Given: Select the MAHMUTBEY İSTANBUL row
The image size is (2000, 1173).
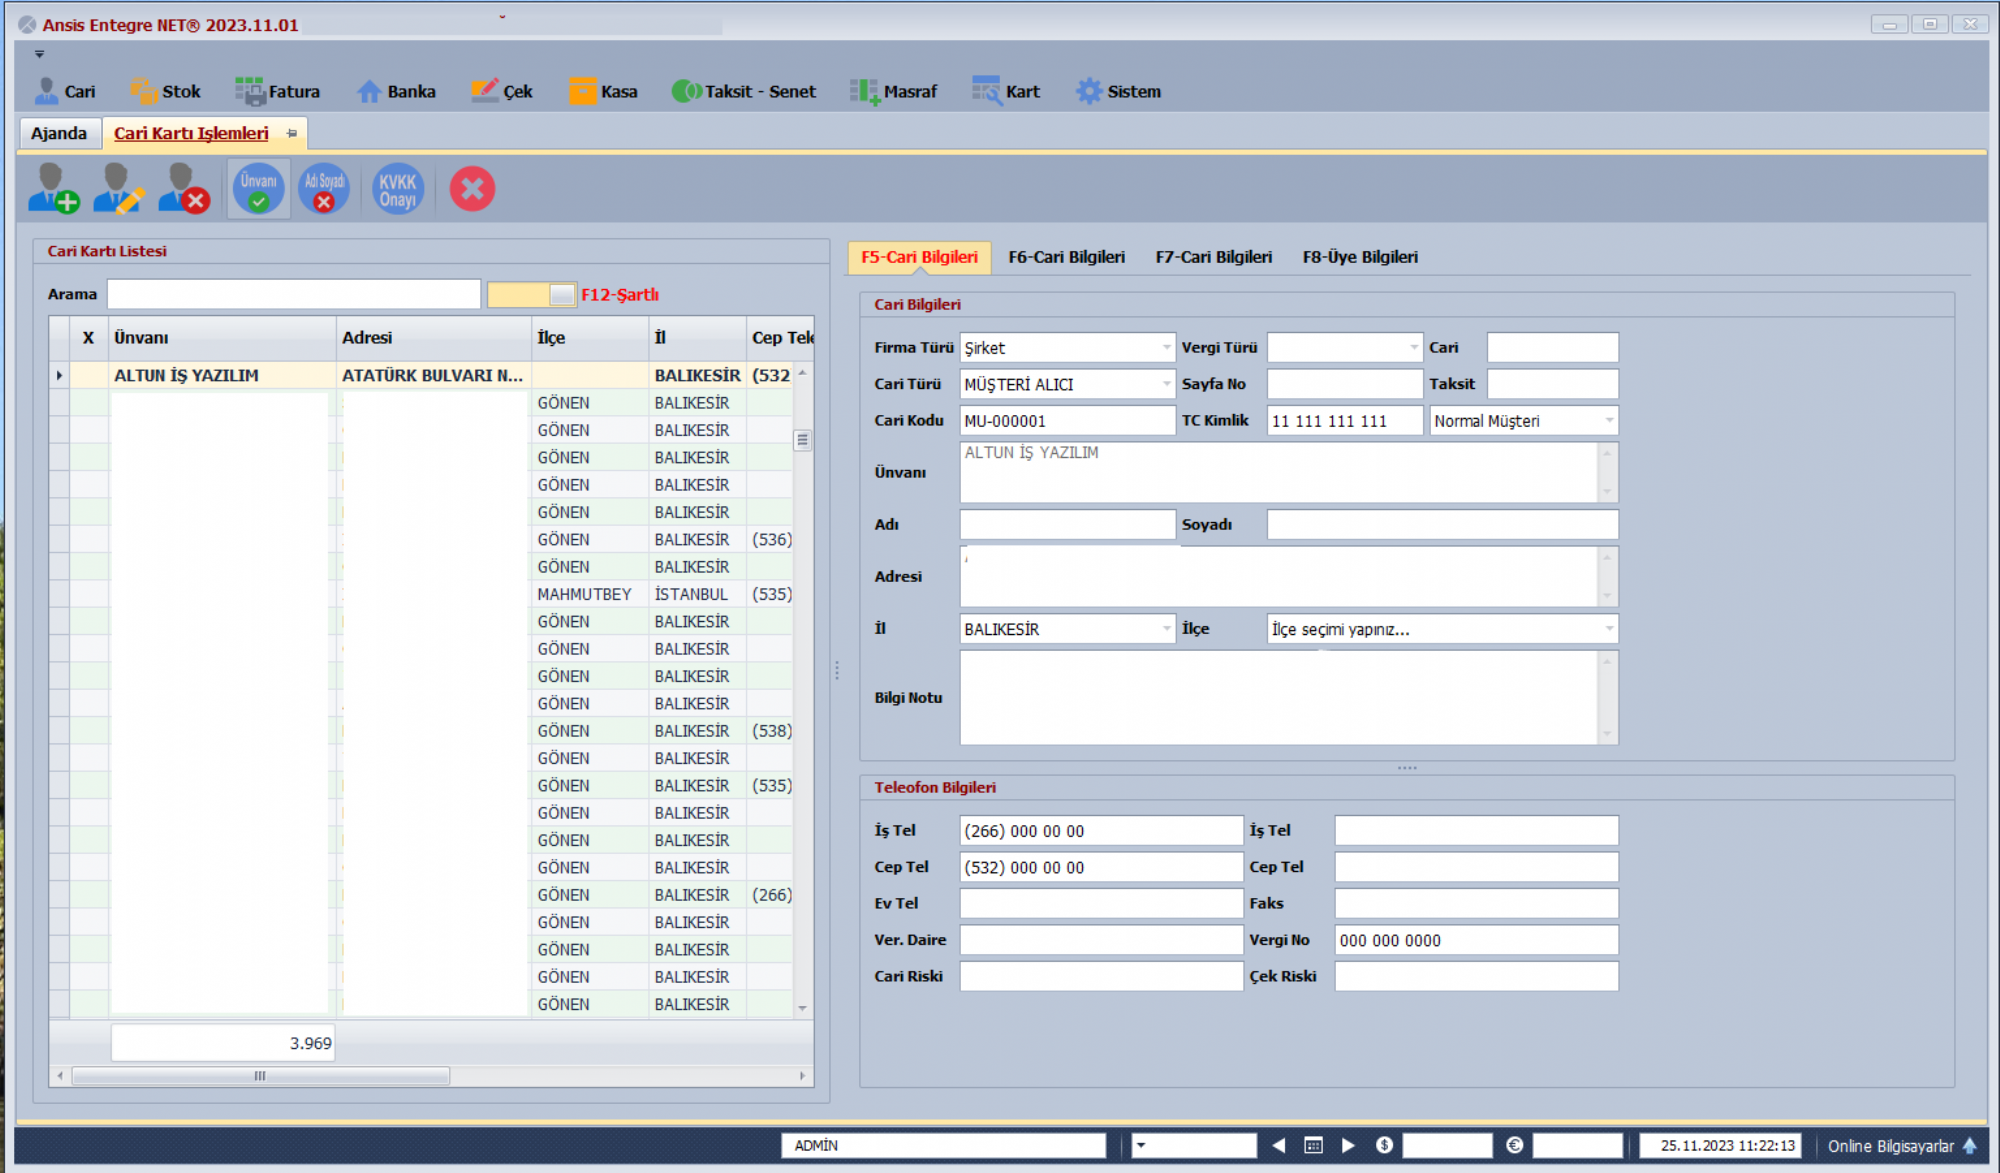Looking at the screenshot, I should point(430,594).
